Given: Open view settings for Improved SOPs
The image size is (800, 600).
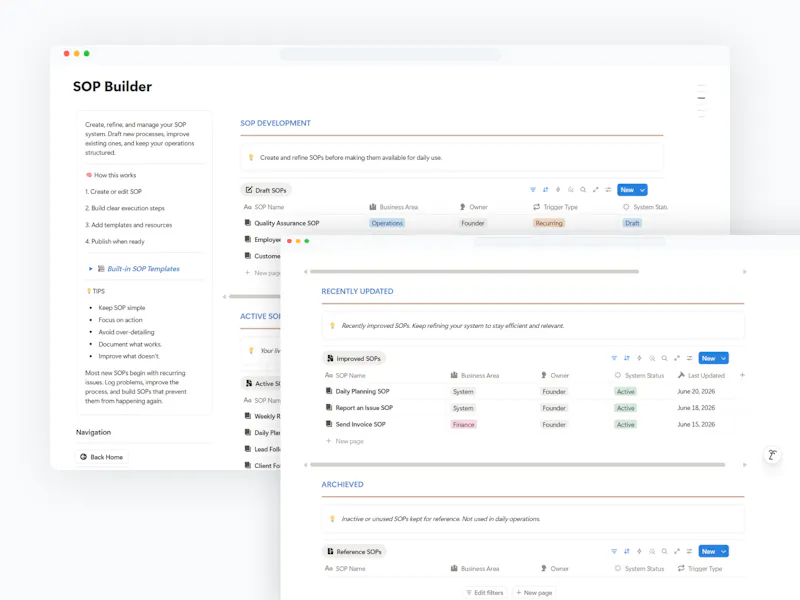Looking at the screenshot, I should (x=689, y=358).
